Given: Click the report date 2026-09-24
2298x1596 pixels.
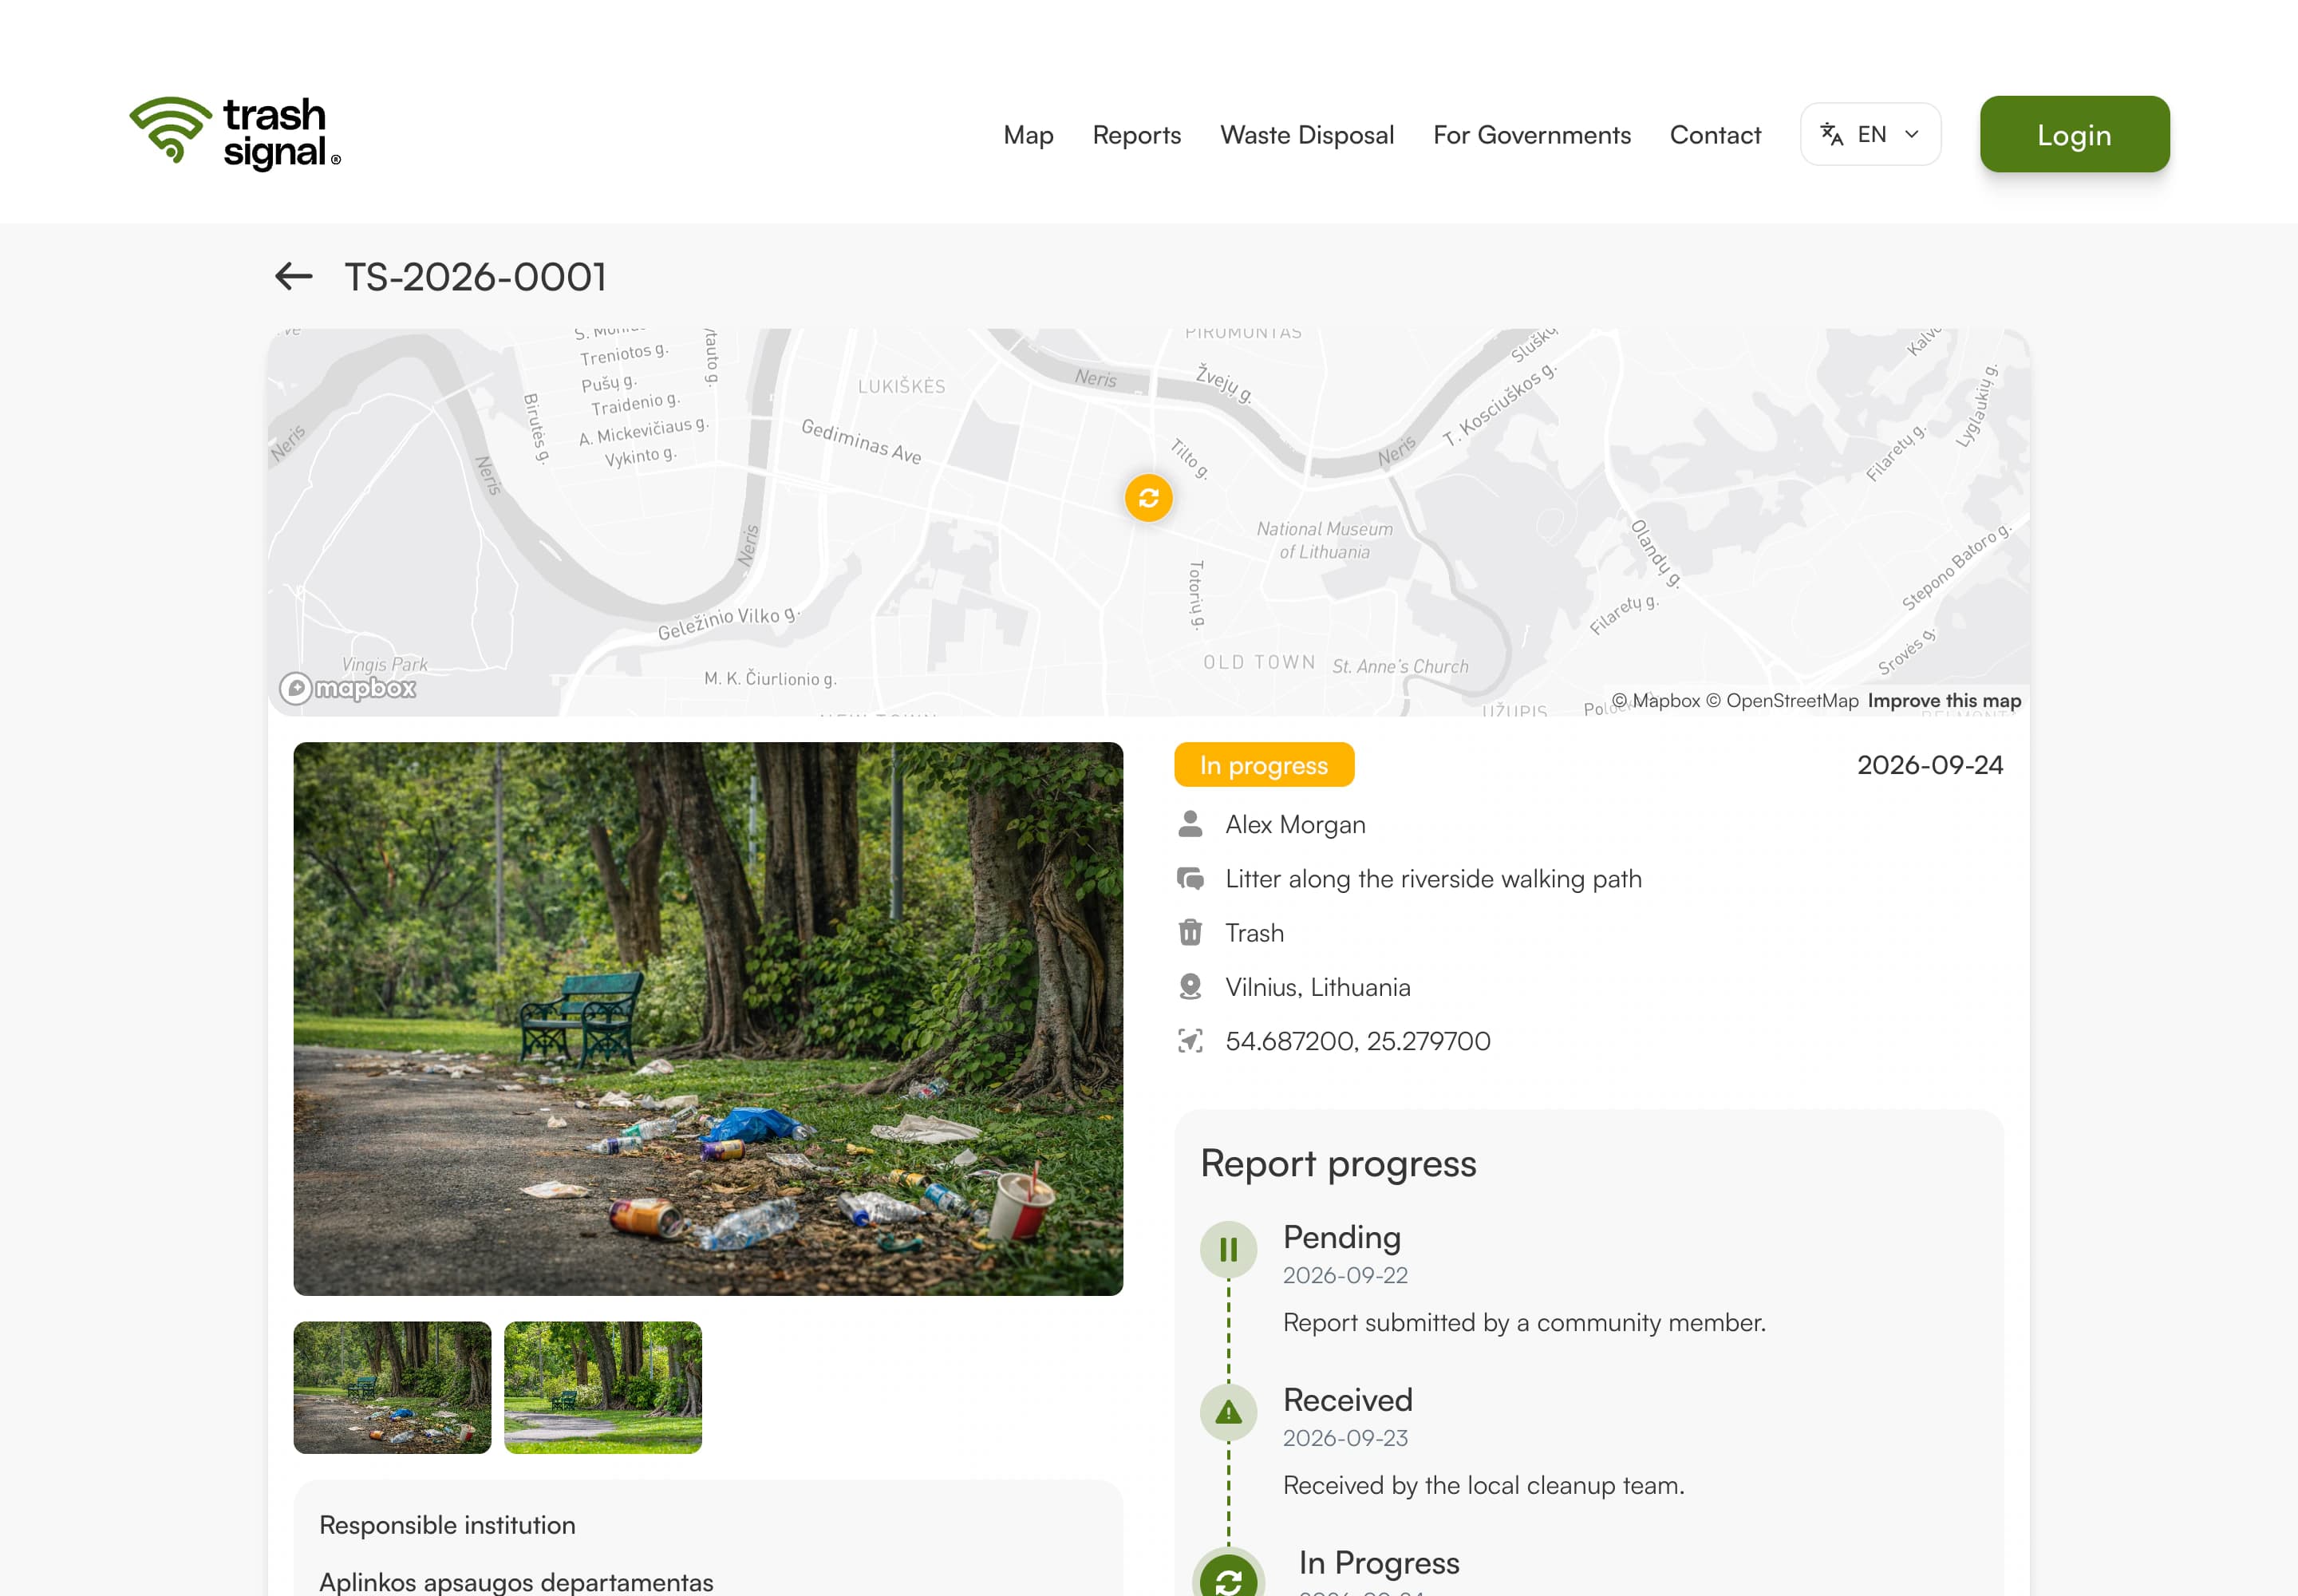Looking at the screenshot, I should coord(1929,765).
